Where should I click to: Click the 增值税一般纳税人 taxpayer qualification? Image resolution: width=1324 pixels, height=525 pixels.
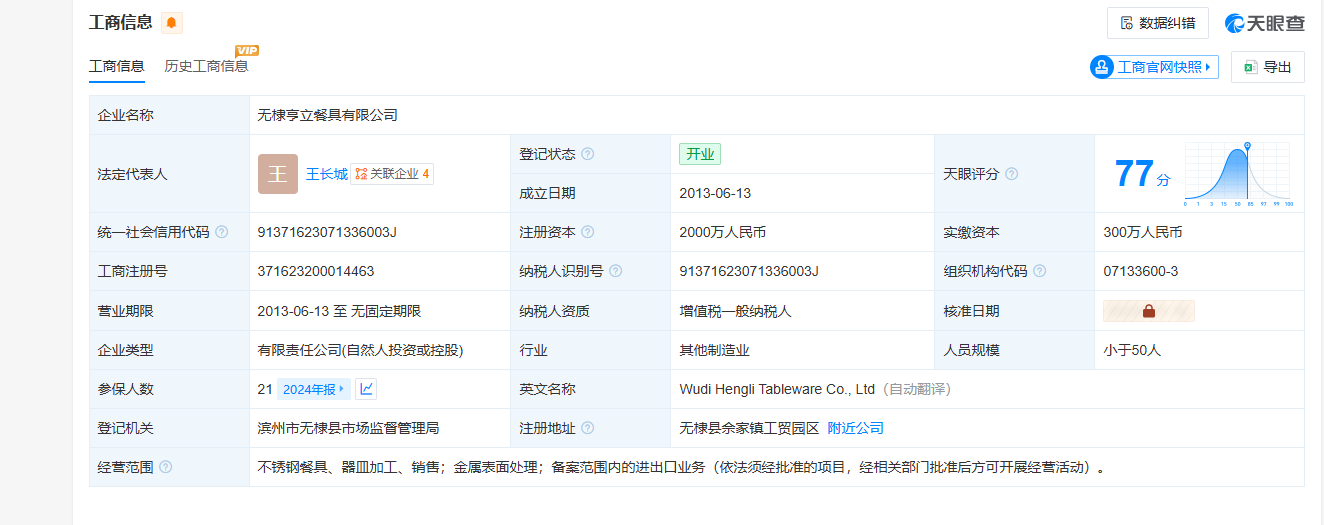pyautogui.click(x=735, y=311)
